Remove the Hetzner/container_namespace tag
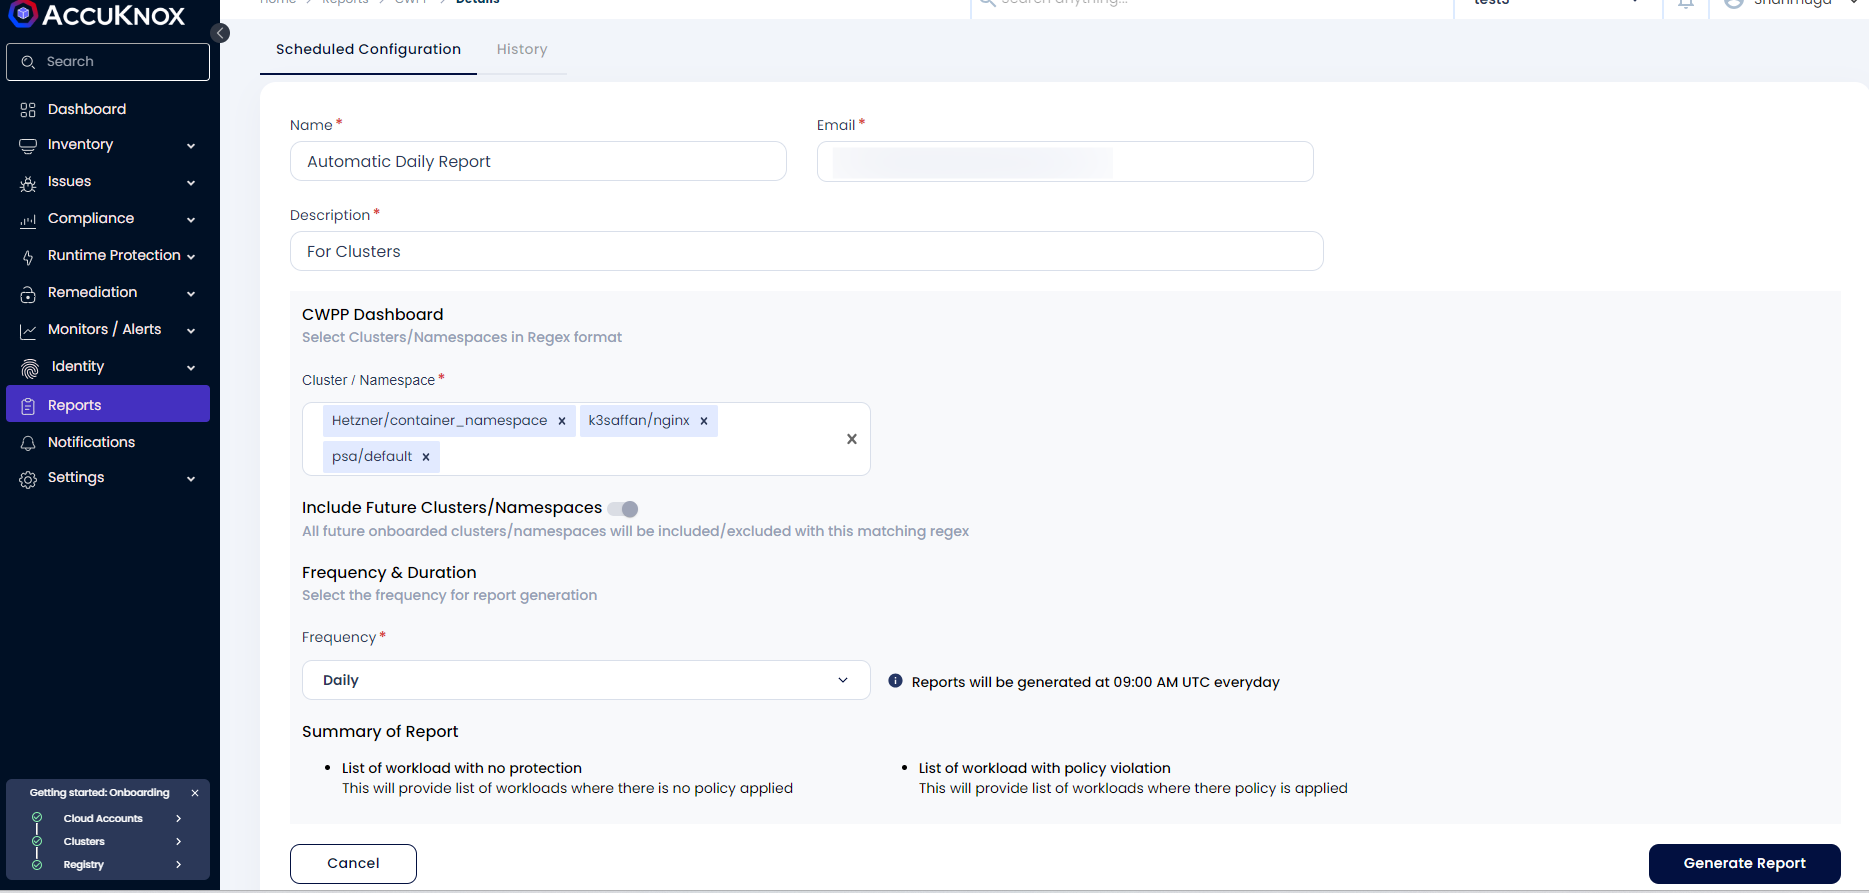 pyautogui.click(x=562, y=421)
